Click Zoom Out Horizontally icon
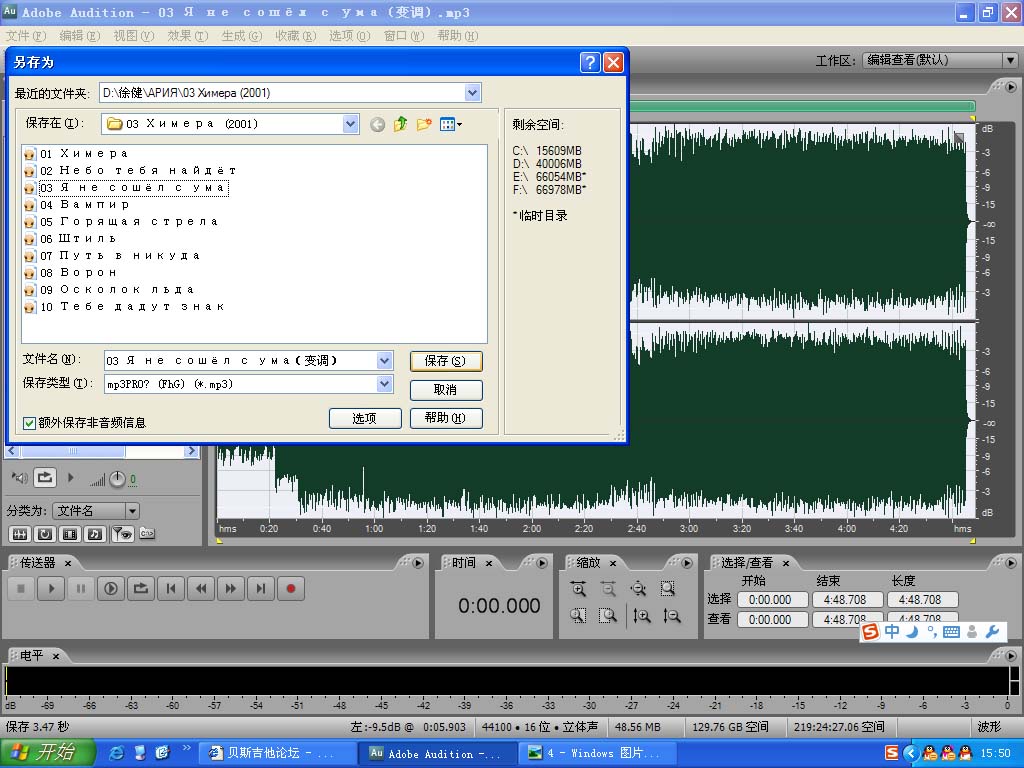The width and height of the screenshot is (1024, 768). (x=608, y=589)
